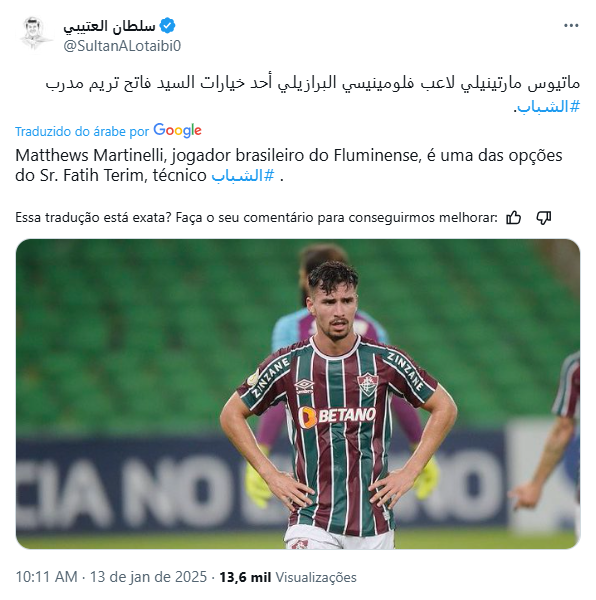The height and width of the screenshot is (600, 596).
Task: Open the @SultanALotaibi0 handle
Action: [x=122, y=46]
